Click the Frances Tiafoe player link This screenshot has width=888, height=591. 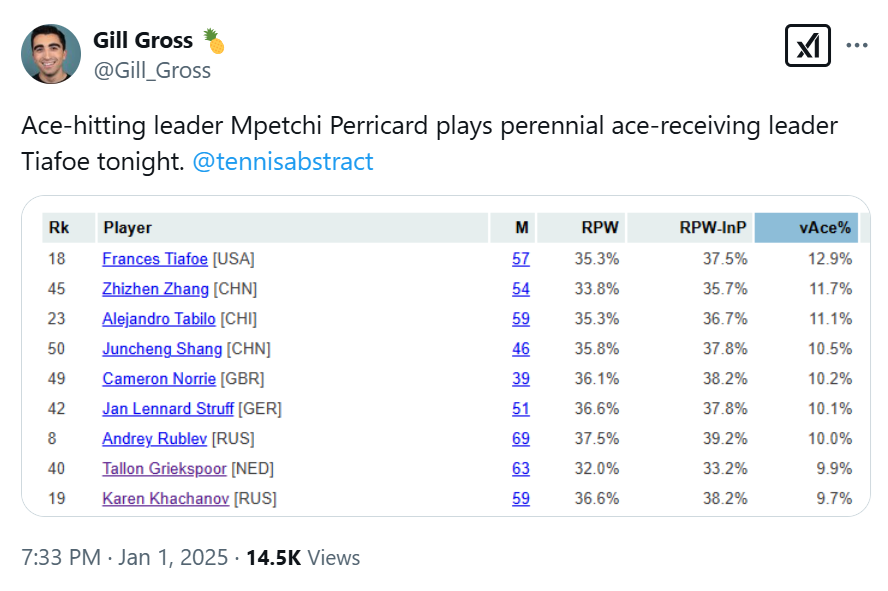pyautogui.click(x=155, y=259)
